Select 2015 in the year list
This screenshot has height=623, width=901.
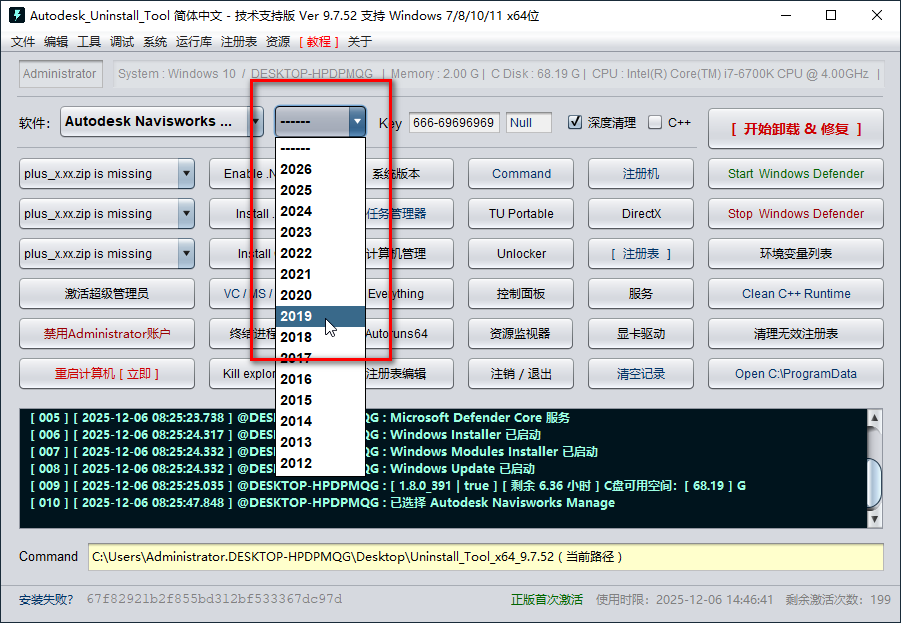pos(320,400)
